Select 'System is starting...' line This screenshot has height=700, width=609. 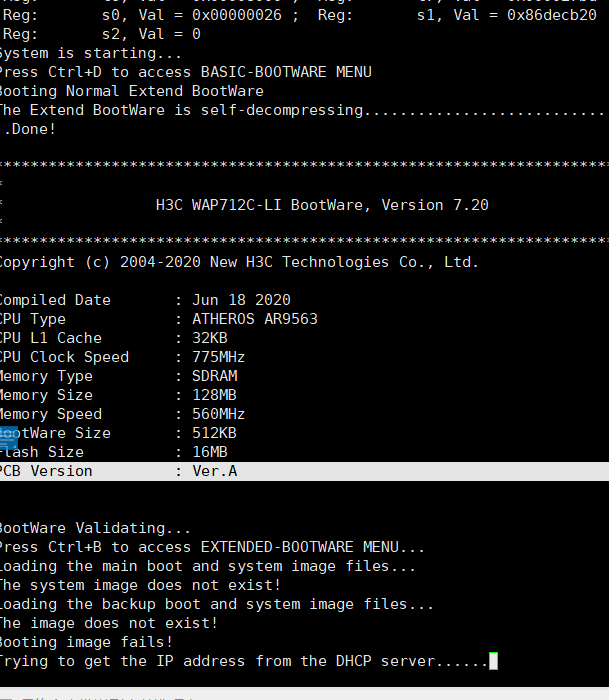tap(91, 54)
